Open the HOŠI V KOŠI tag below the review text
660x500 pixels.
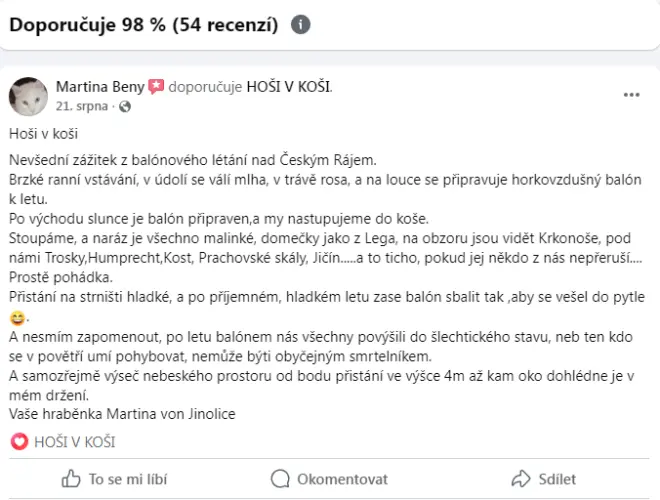[x=74, y=441]
